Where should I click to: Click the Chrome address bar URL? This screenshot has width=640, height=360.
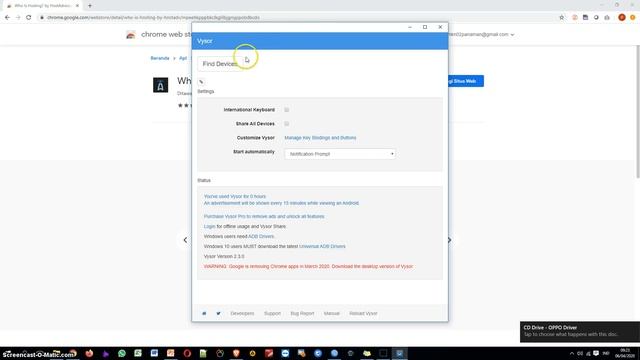point(153,18)
